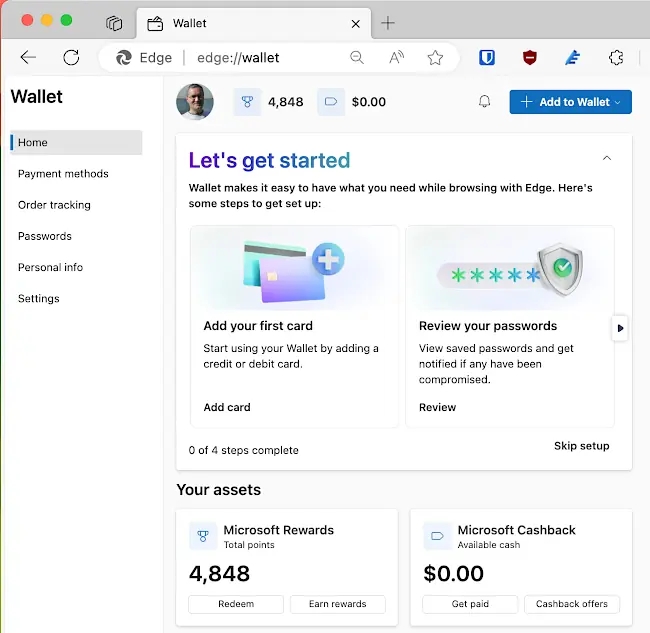The image size is (650, 633).
Task: Click Skip setup
Action: click(582, 446)
